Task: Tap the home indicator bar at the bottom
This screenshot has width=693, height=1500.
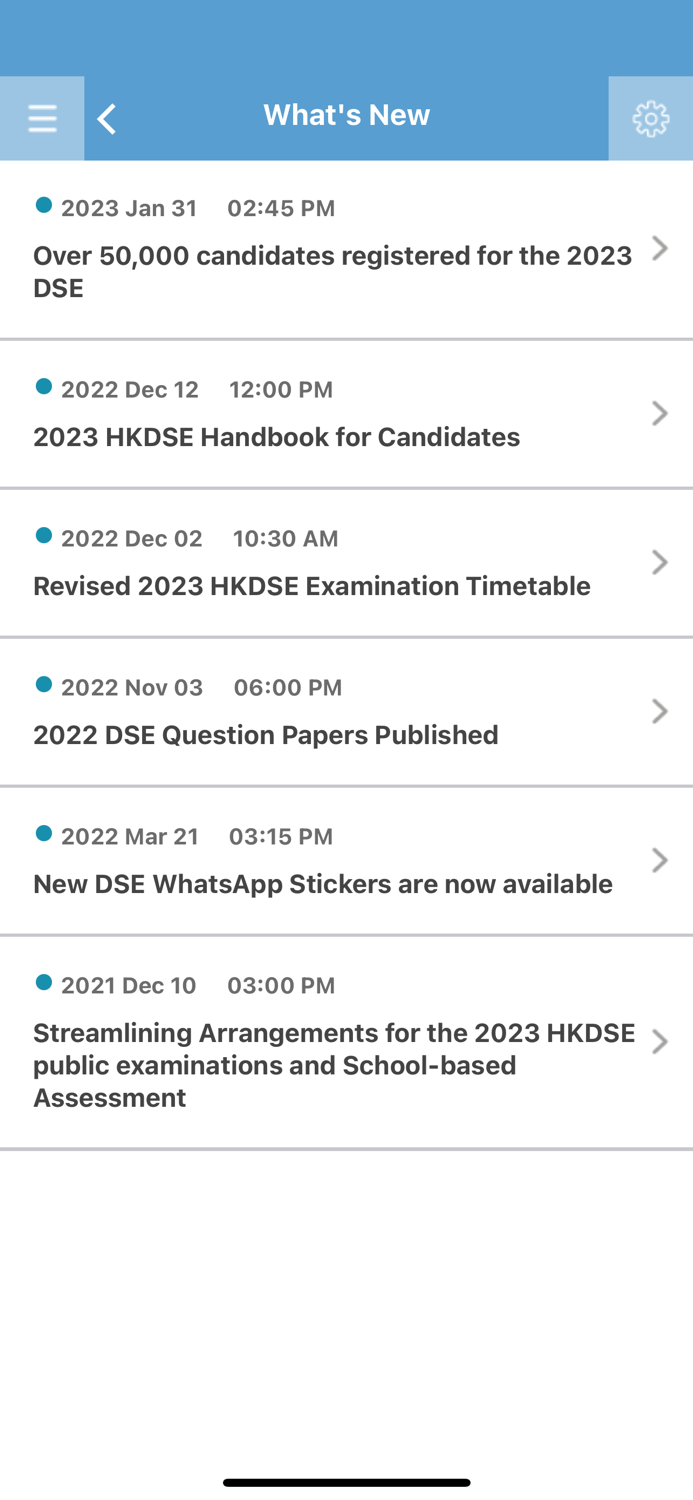Action: point(346,1482)
